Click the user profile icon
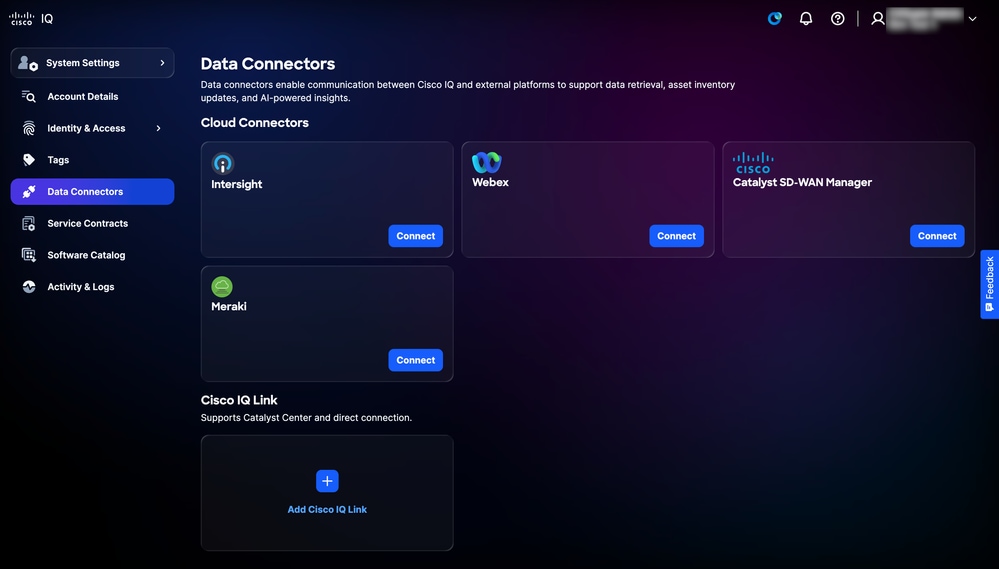This screenshot has width=999, height=569. click(878, 18)
